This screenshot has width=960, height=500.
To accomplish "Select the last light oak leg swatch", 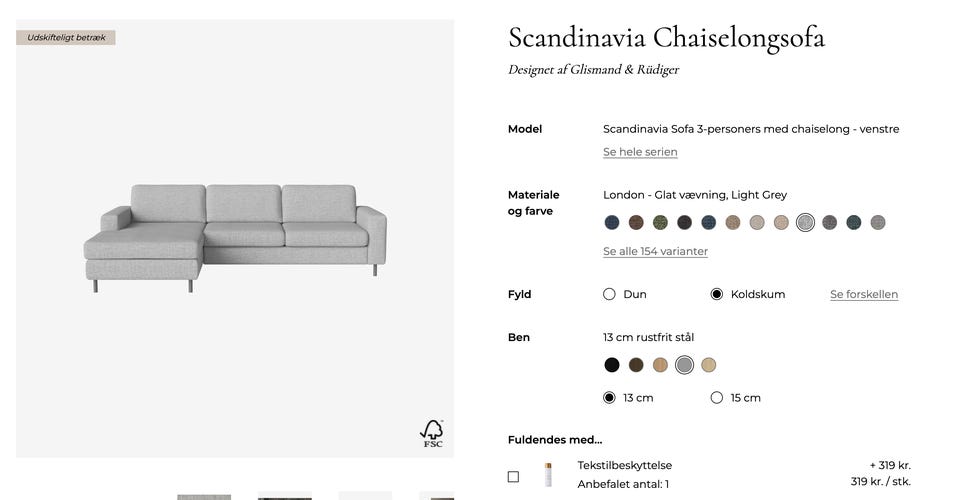I will 709,365.
